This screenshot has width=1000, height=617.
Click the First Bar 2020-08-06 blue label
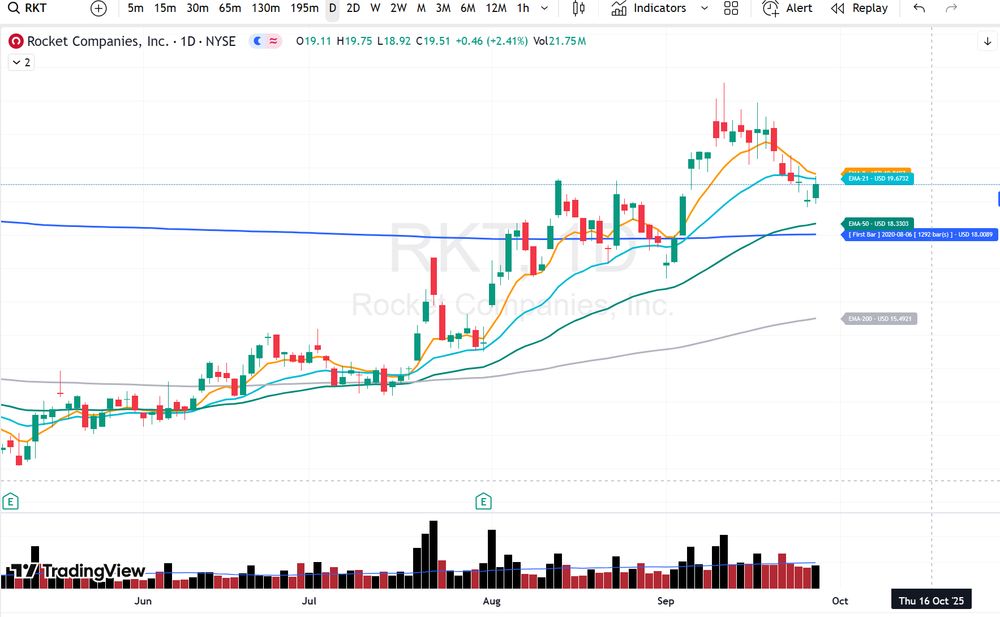919,234
